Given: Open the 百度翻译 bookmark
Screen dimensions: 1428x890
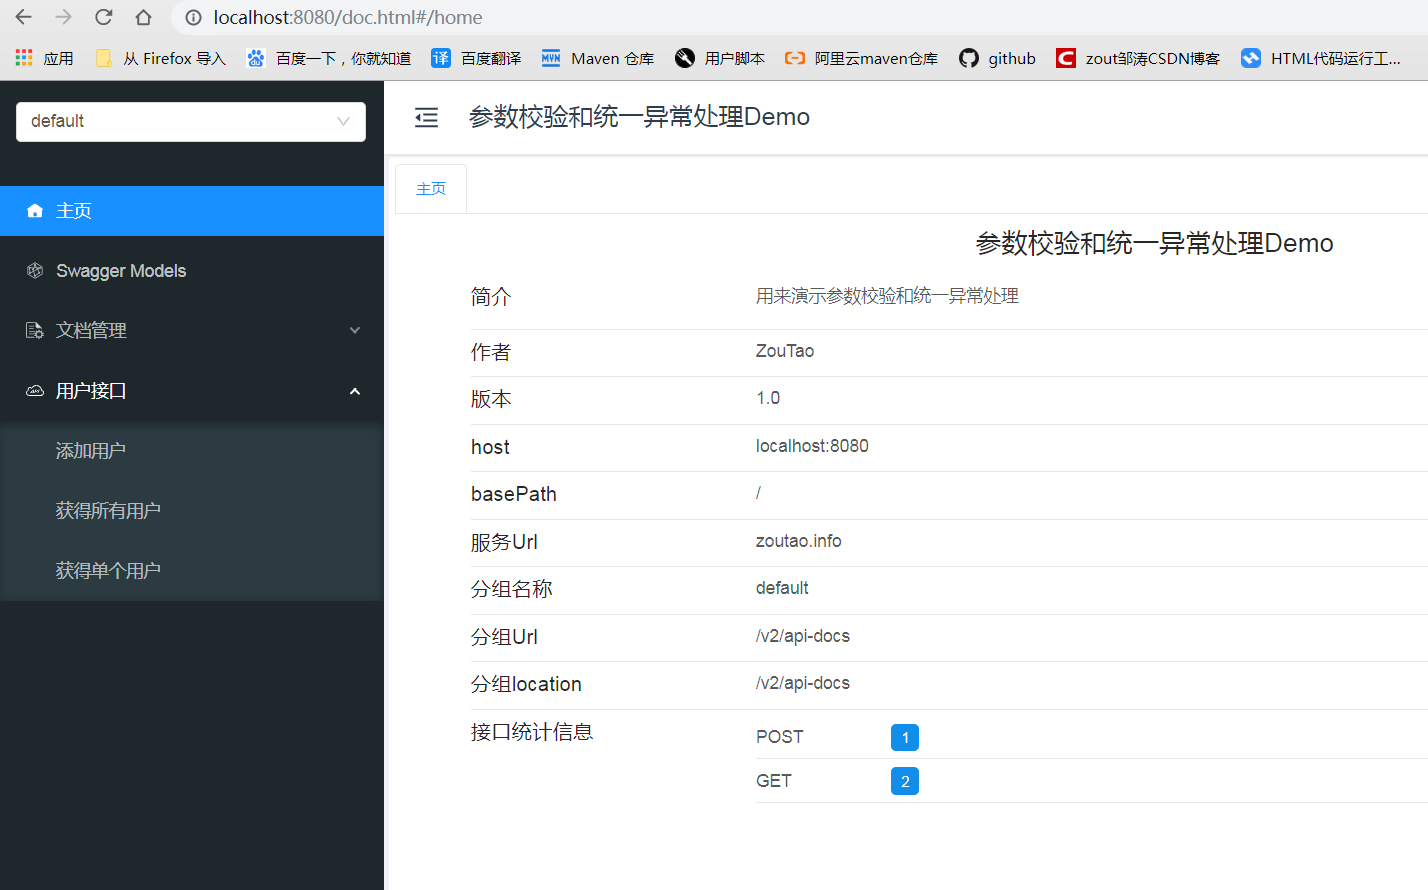Looking at the screenshot, I should point(476,58).
